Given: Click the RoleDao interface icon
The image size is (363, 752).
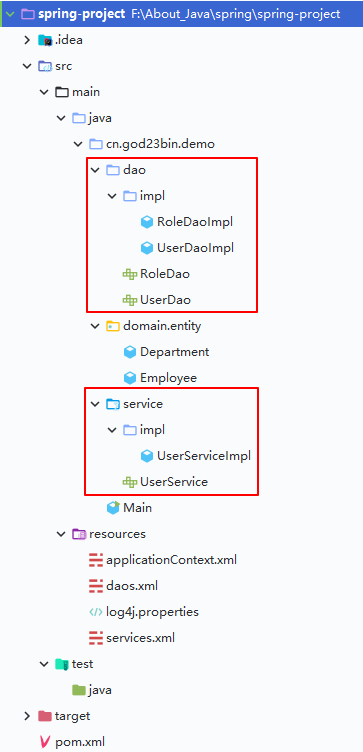Looking at the screenshot, I should tap(129, 274).
